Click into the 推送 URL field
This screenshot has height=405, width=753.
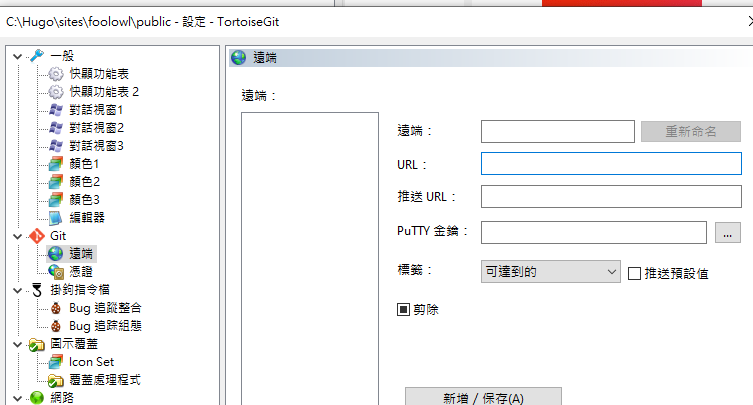click(x=611, y=196)
